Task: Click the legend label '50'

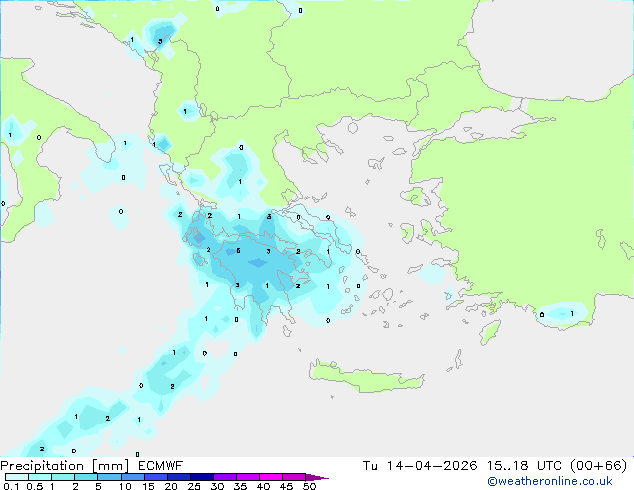Action: point(310,486)
